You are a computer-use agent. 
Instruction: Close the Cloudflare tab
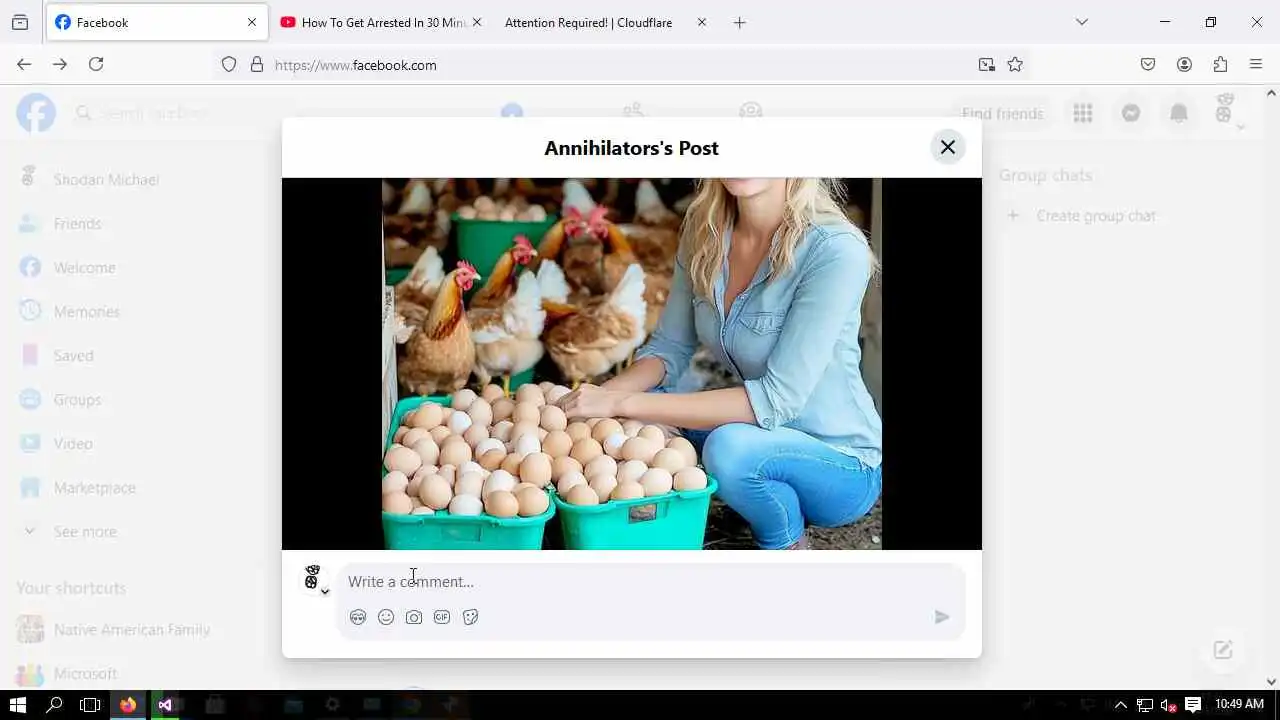(x=701, y=22)
